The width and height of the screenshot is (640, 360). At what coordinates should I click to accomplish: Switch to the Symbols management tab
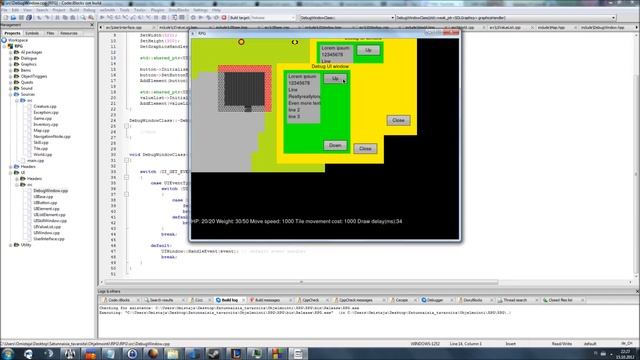tap(32, 33)
